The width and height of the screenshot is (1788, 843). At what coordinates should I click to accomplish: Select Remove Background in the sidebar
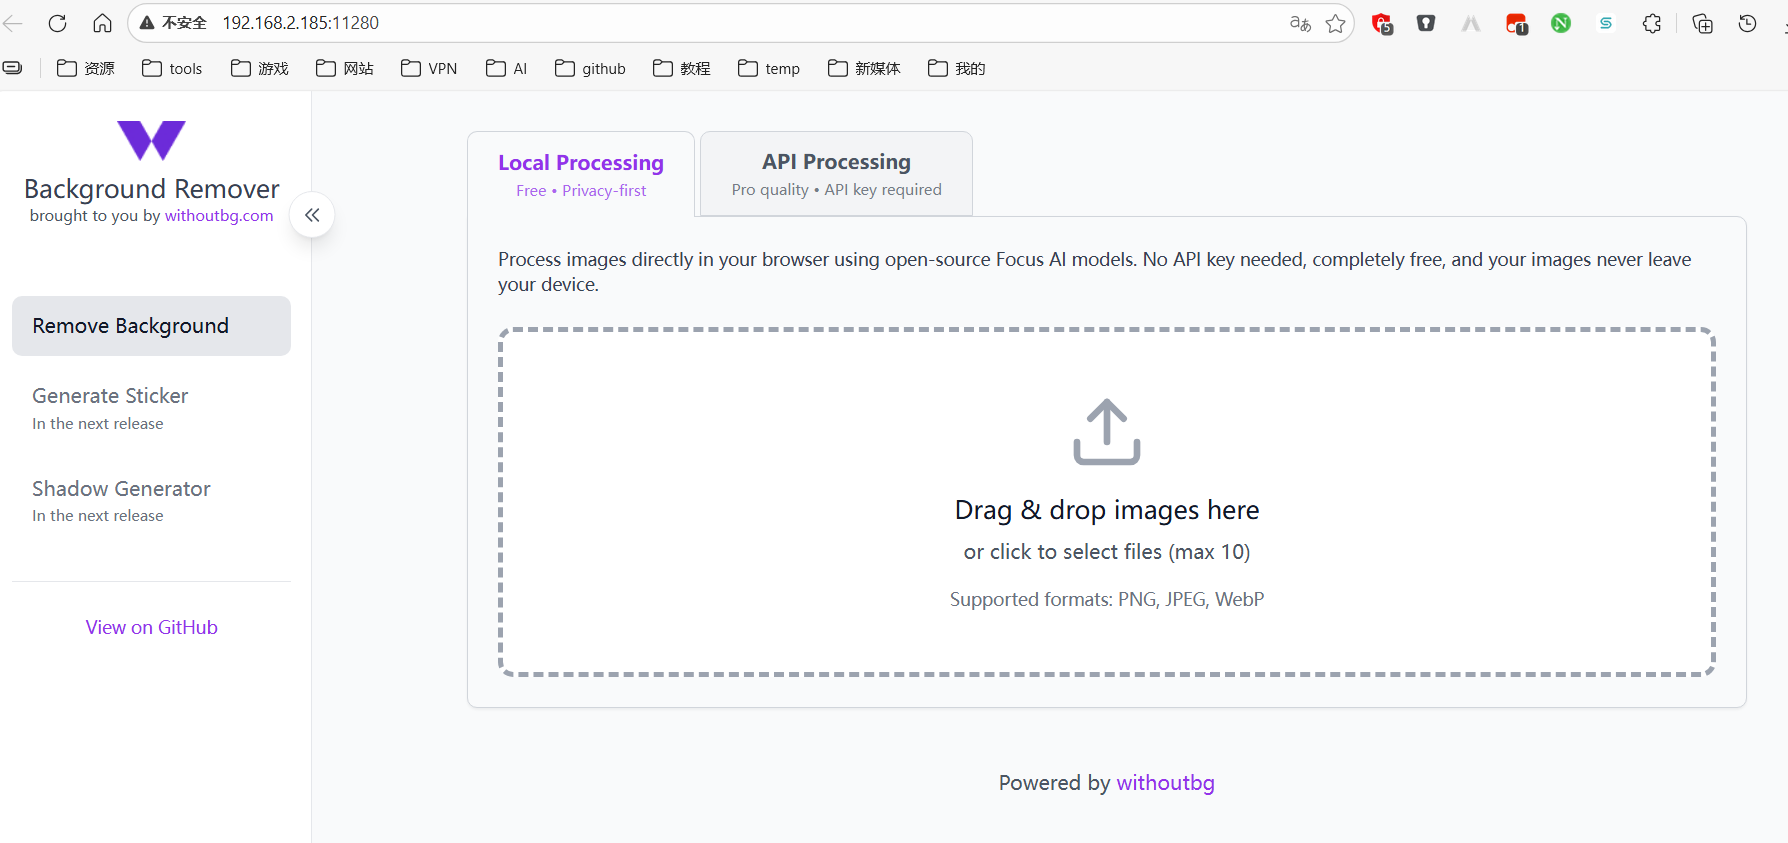pos(151,326)
